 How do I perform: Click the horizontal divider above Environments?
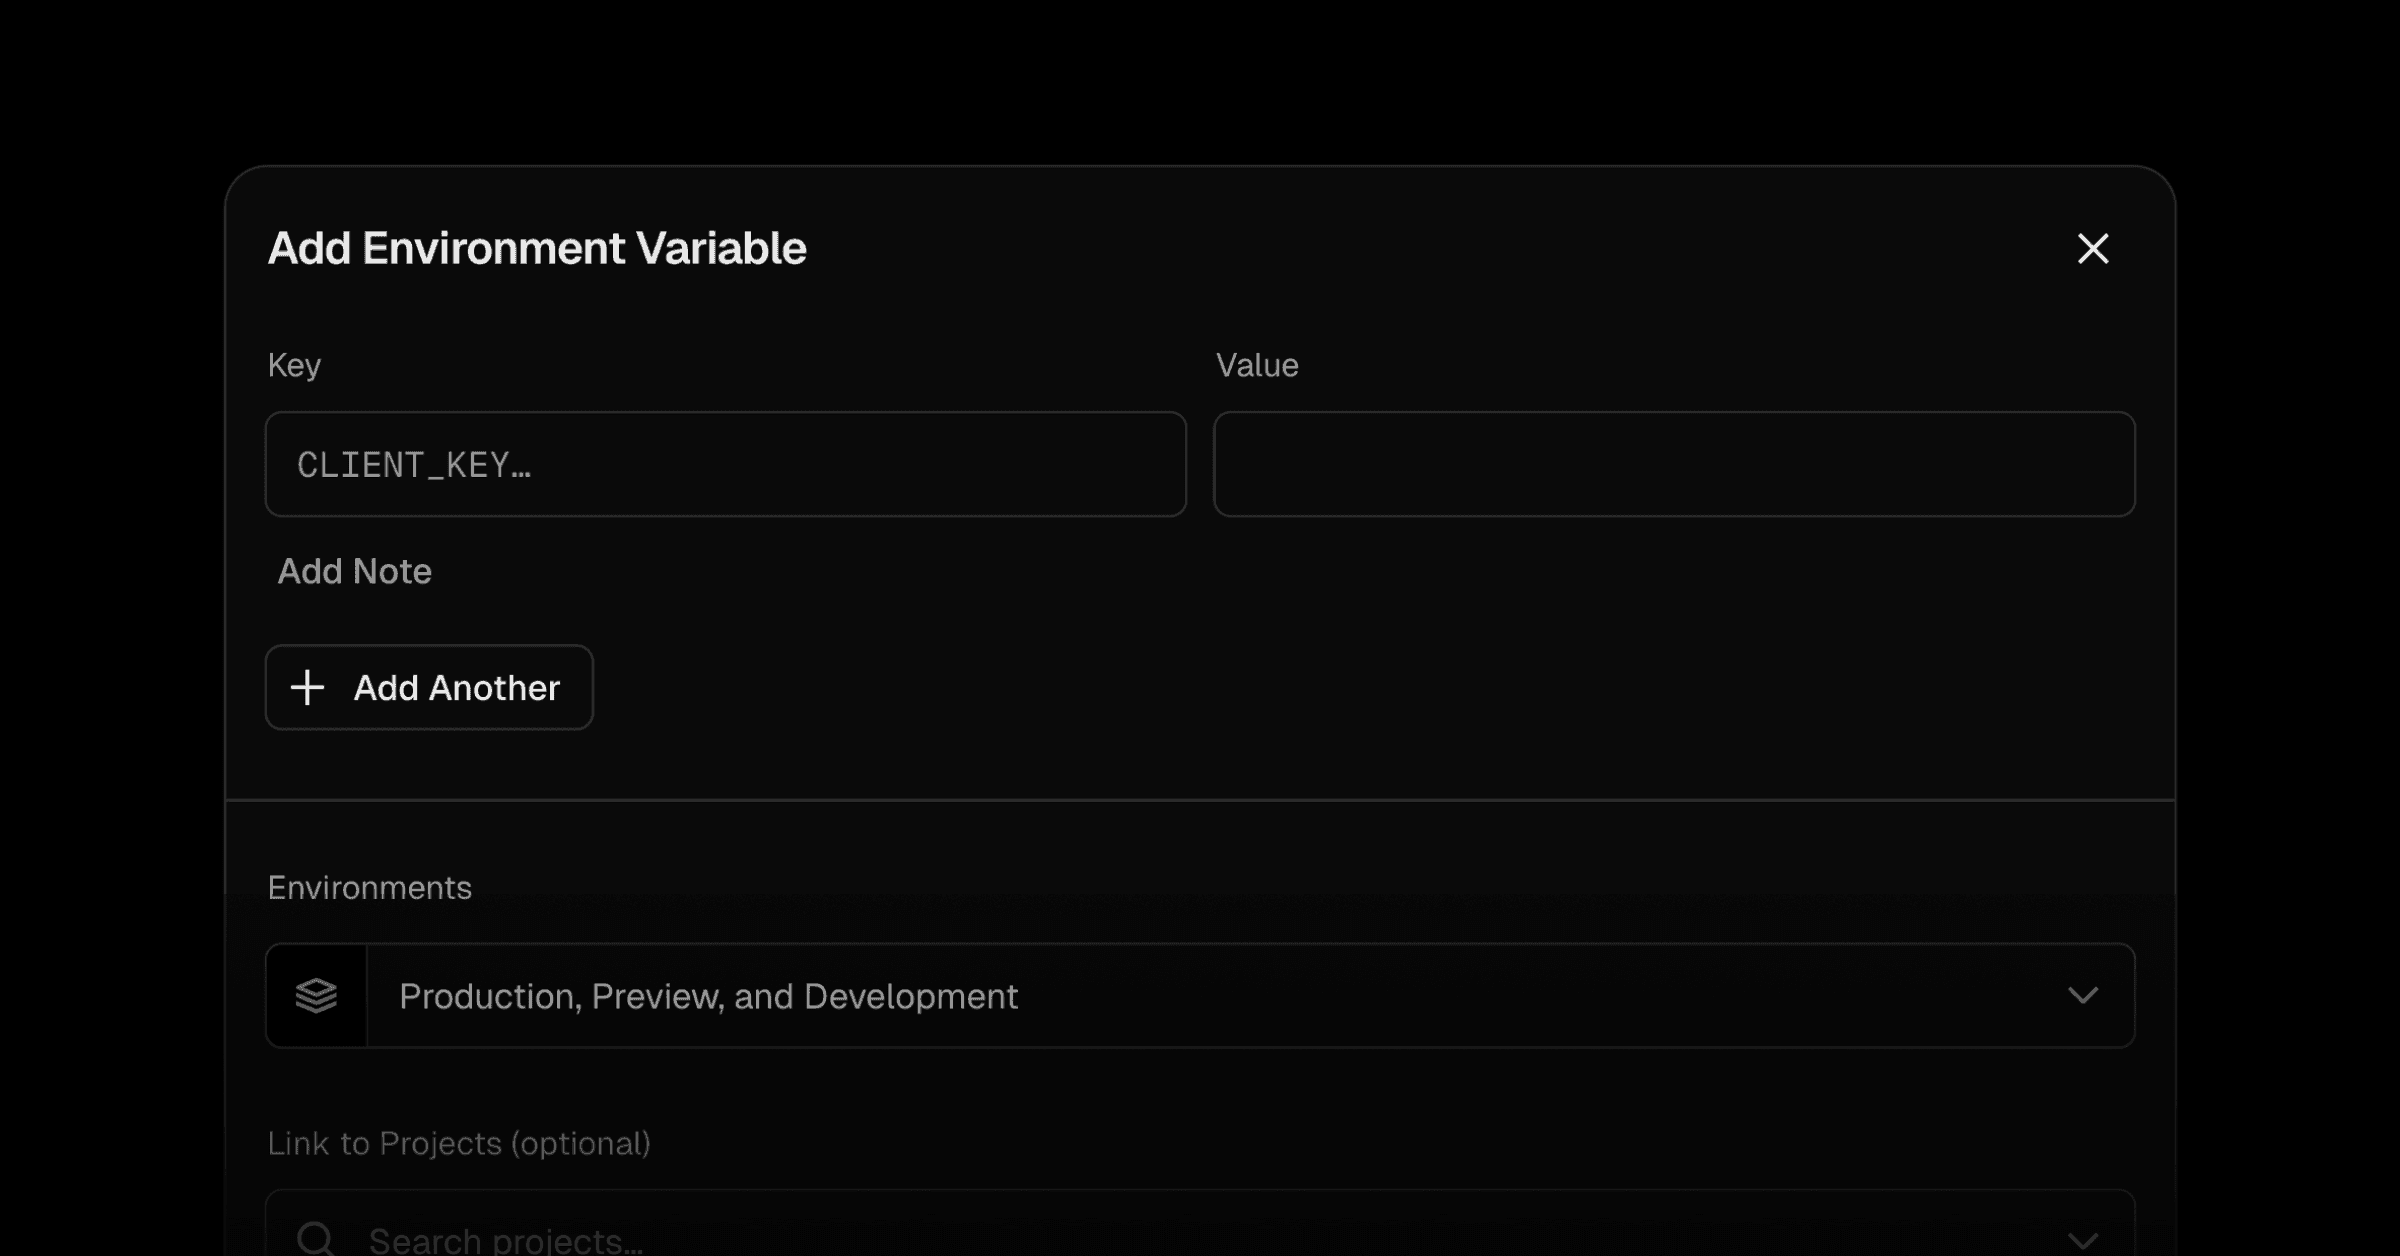(1200, 800)
